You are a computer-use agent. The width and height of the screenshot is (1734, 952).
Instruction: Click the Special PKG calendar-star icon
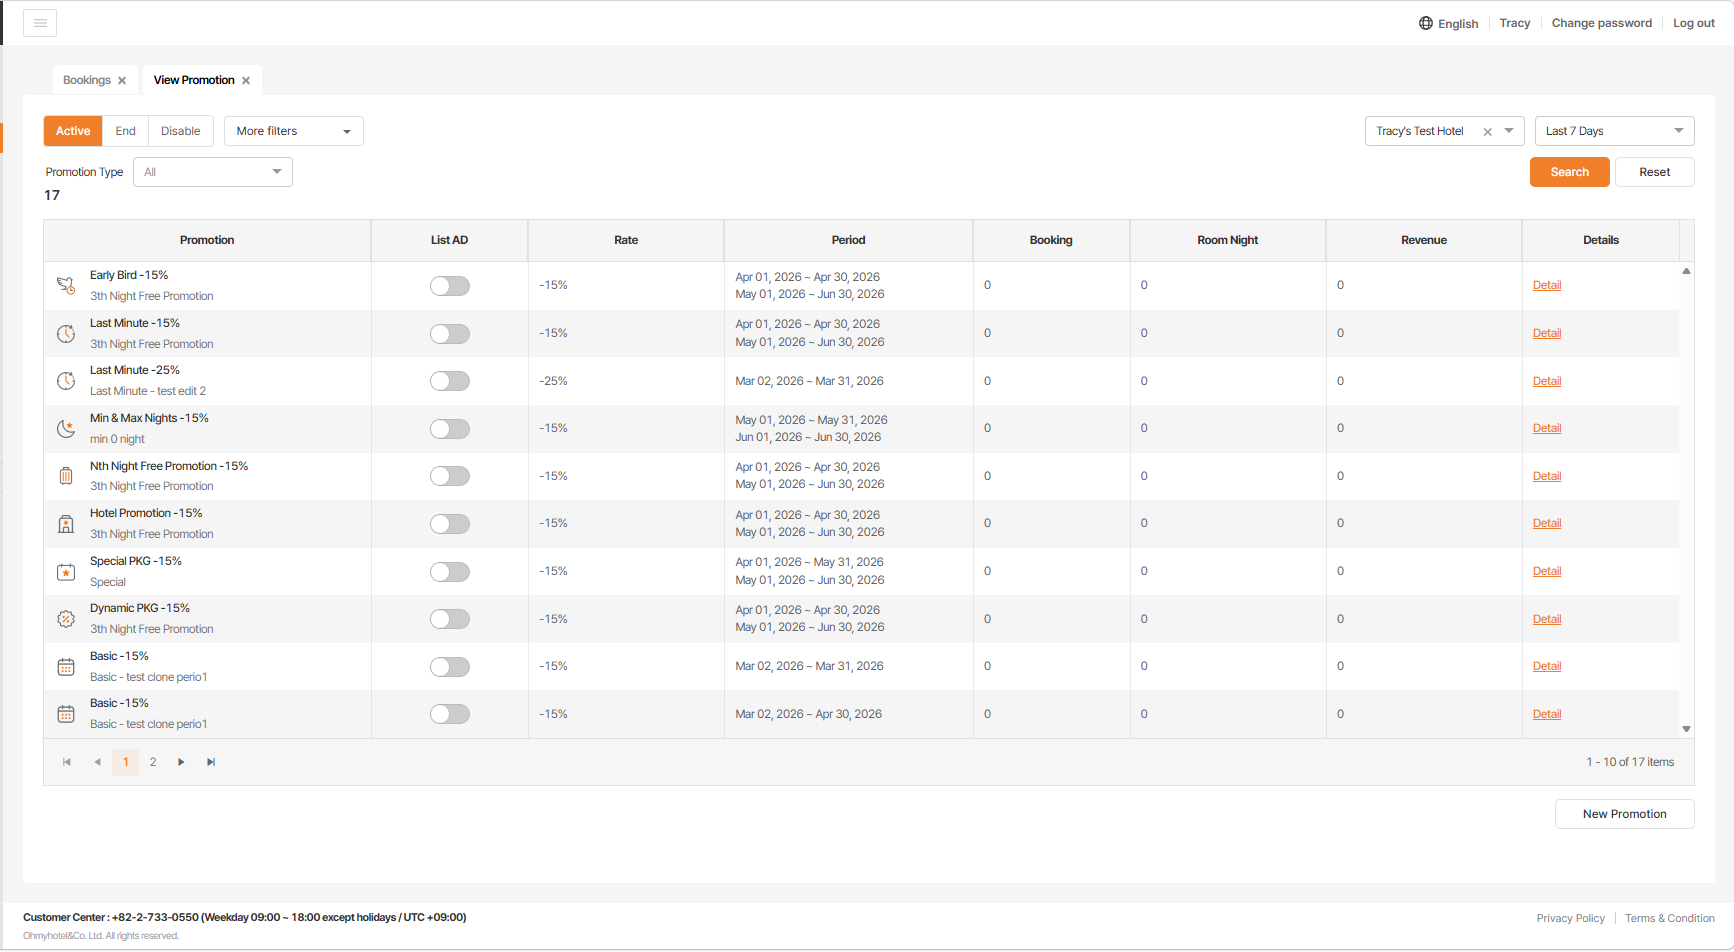point(66,572)
